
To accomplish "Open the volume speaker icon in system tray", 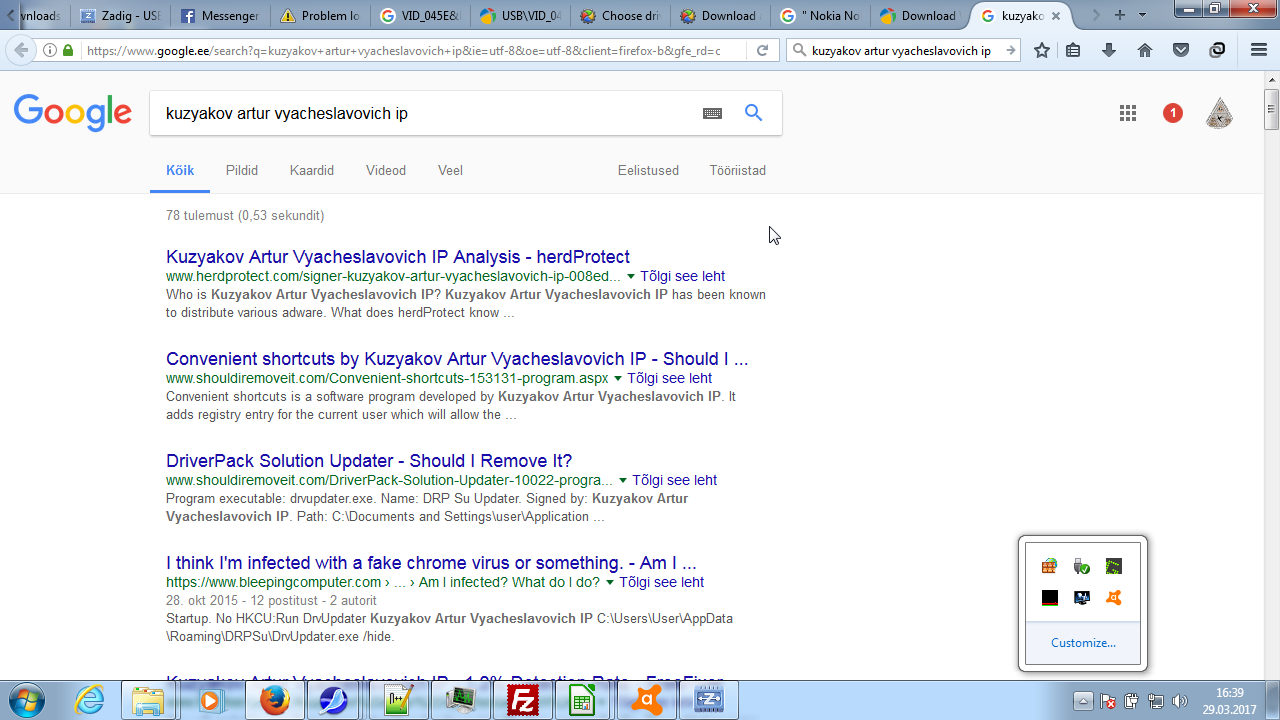I will (x=1179, y=701).
